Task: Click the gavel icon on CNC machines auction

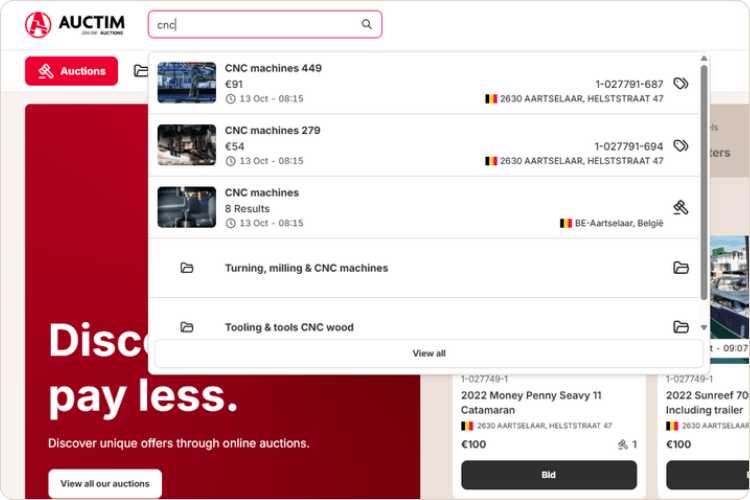Action: pos(681,208)
